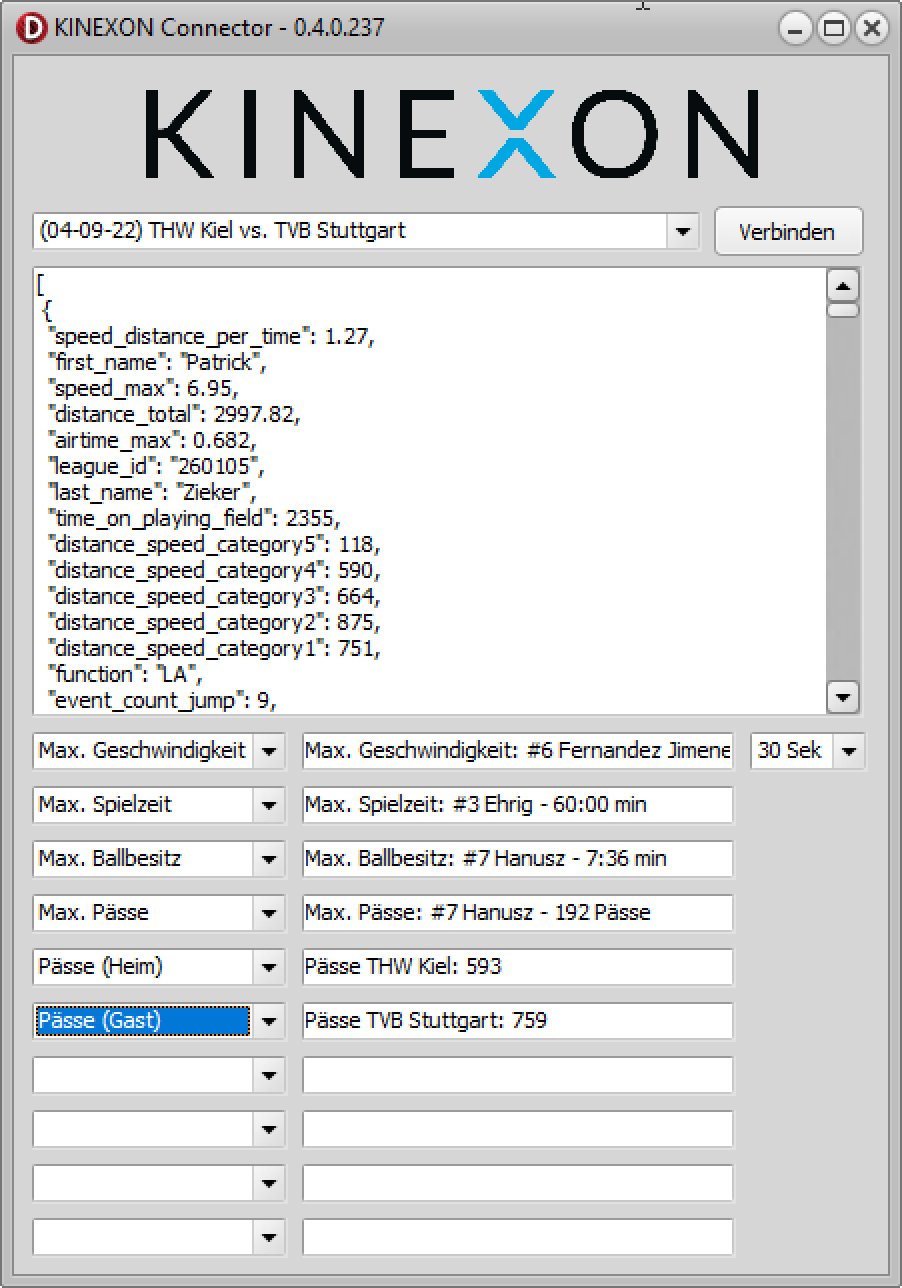This screenshot has width=902, height=1288.
Task: Click the KINEXON Connector app icon in title bar
Action: point(32,28)
